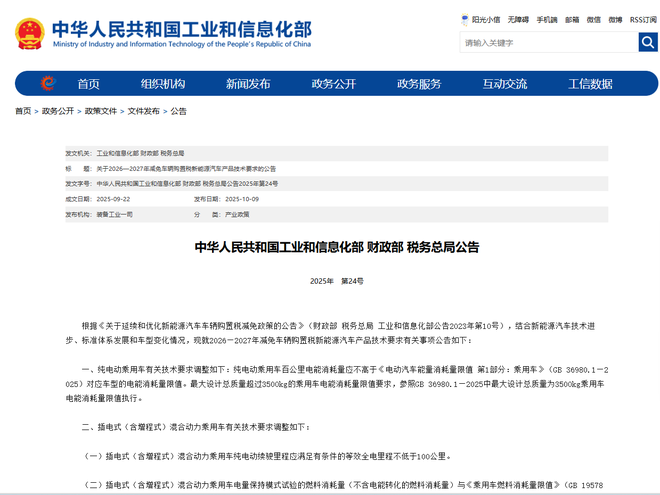Screen dimensions: 660x495
Task: Subscribe via RSS订阅 link
Action: tap(643, 19)
